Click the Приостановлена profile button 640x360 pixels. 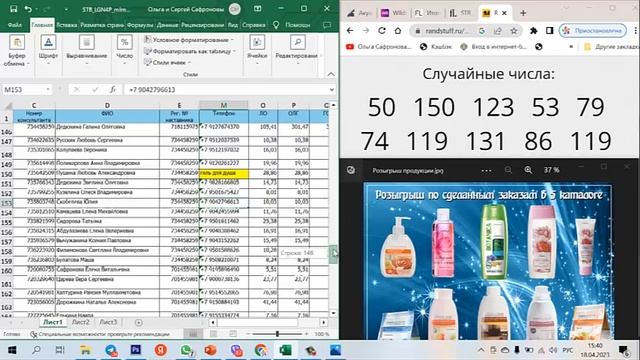(593, 31)
